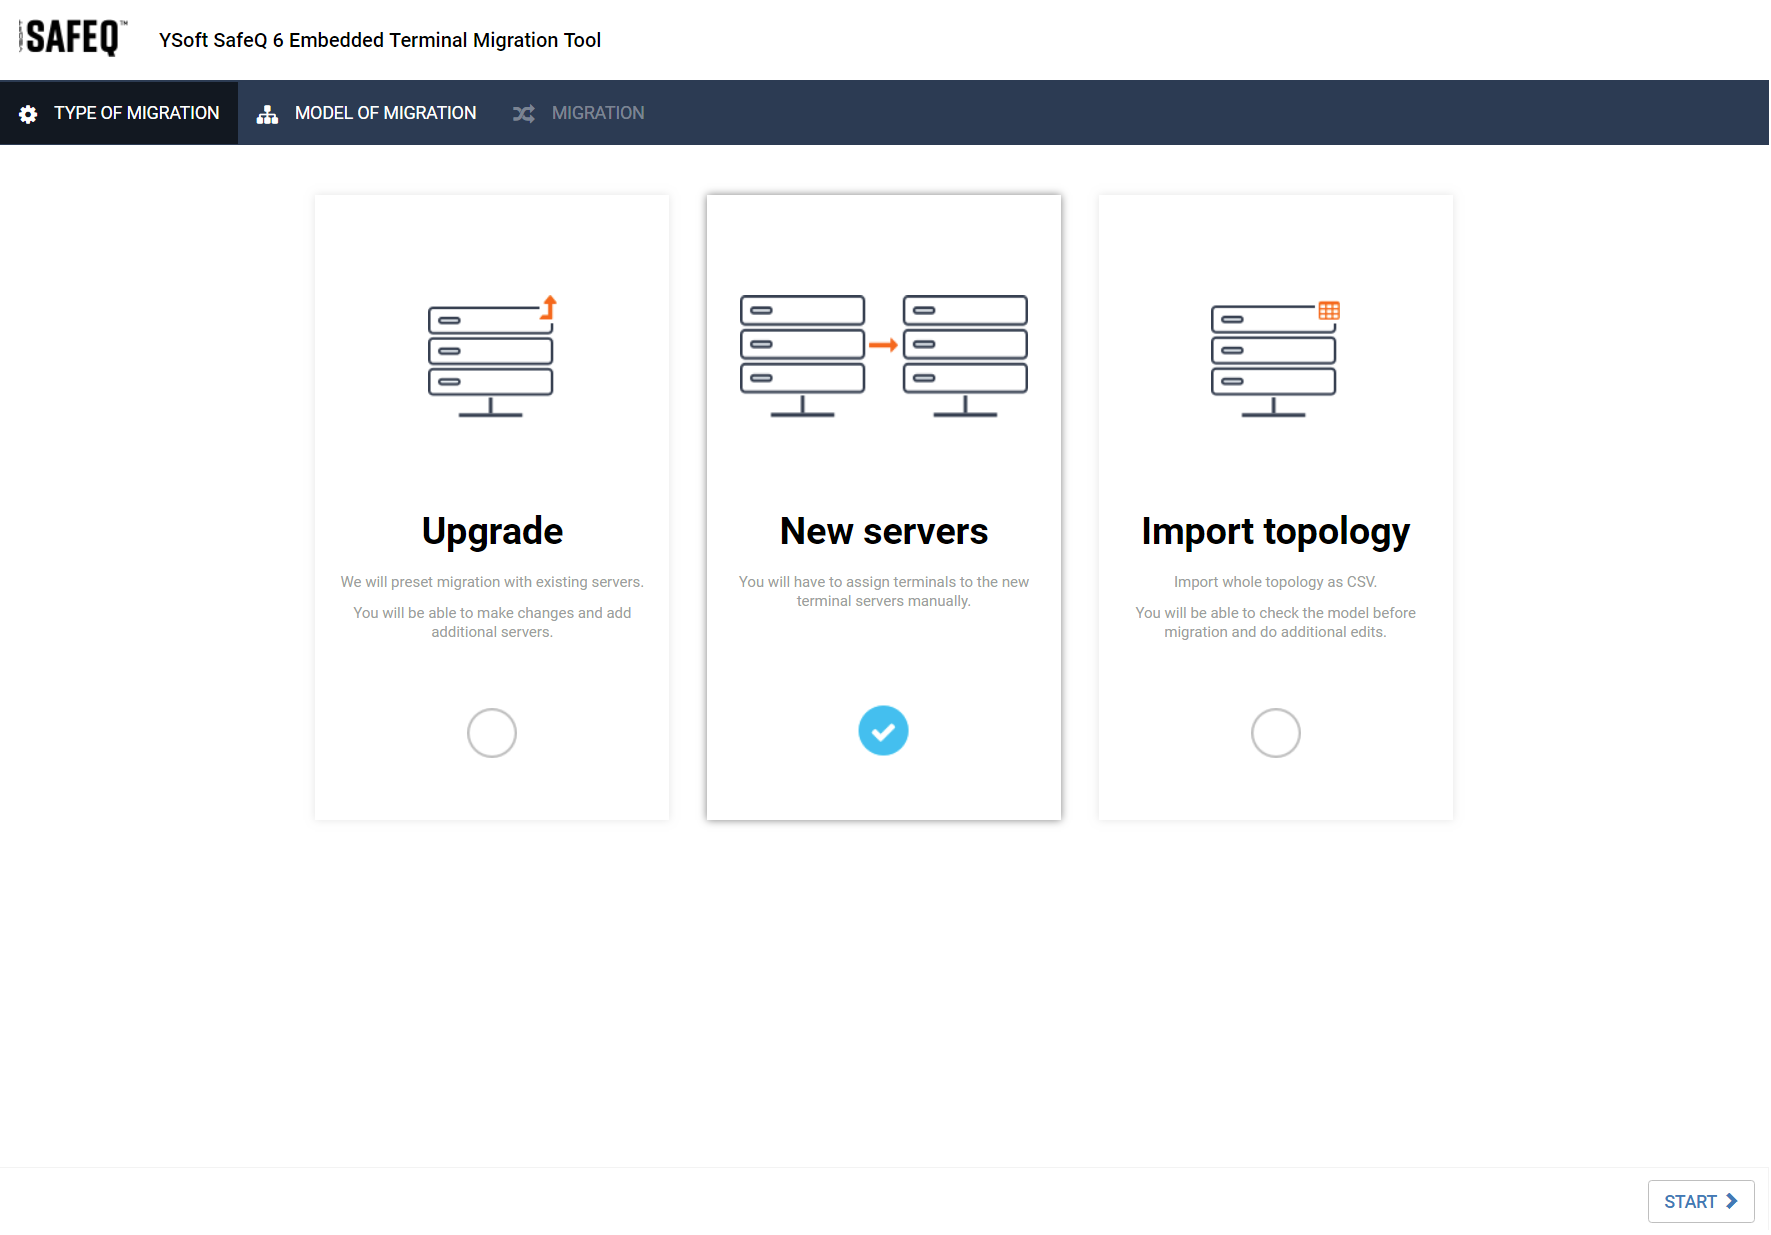Click the shuffle arrows icon beside Migration
Screen dimensions: 1771x1235
(523, 114)
